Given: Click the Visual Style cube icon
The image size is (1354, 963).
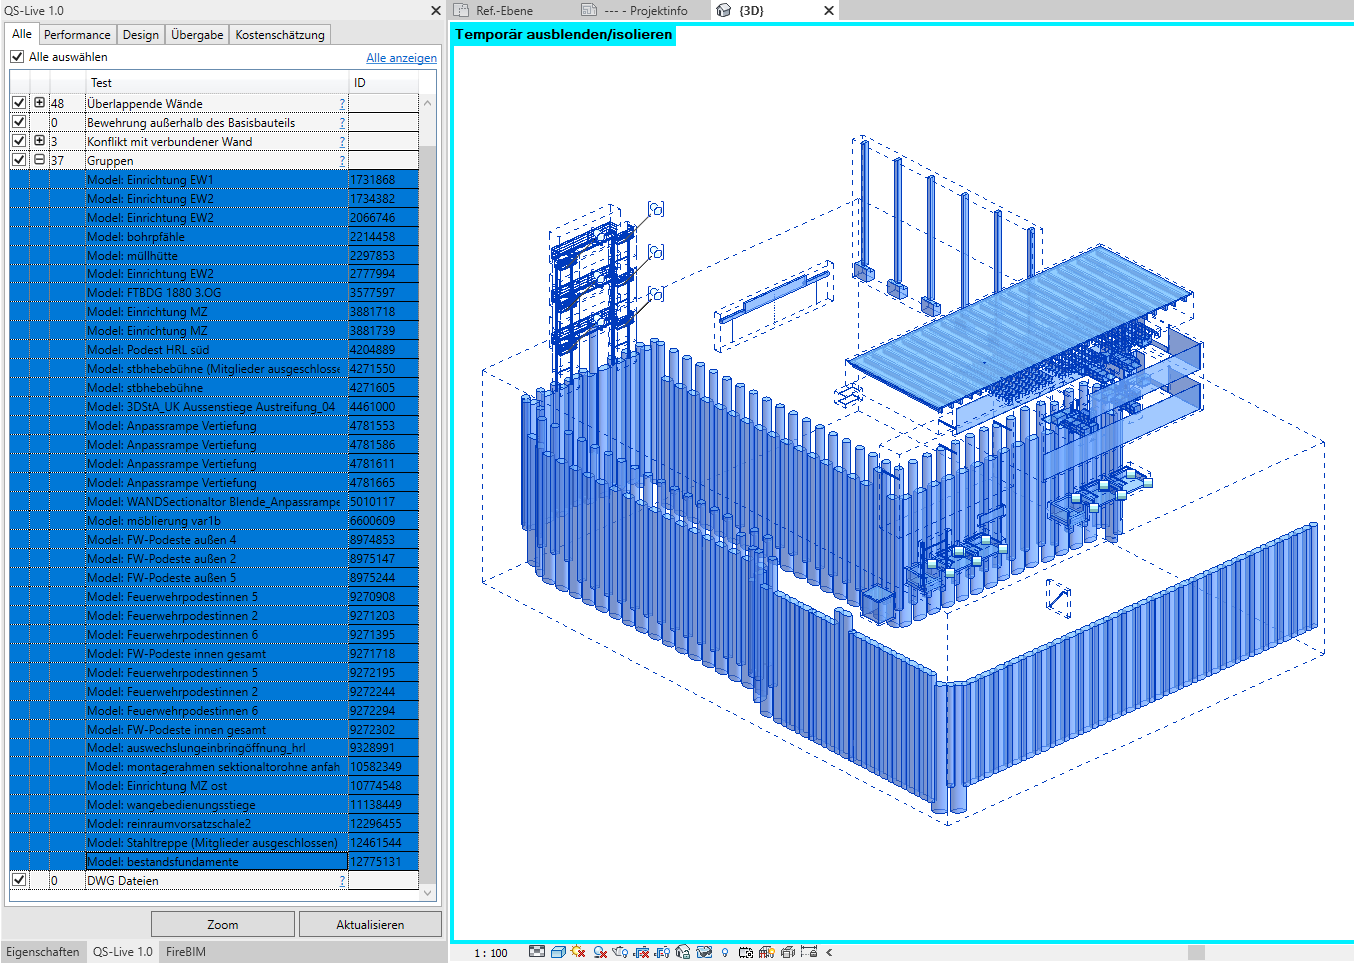Looking at the screenshot, I should pyautogui.click(x=558, y=952).
